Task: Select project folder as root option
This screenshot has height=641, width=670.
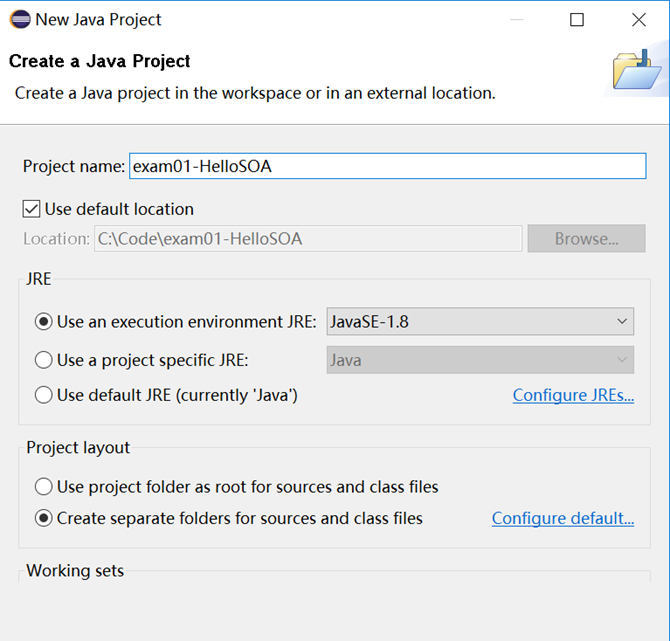Action: click(43, 487)
